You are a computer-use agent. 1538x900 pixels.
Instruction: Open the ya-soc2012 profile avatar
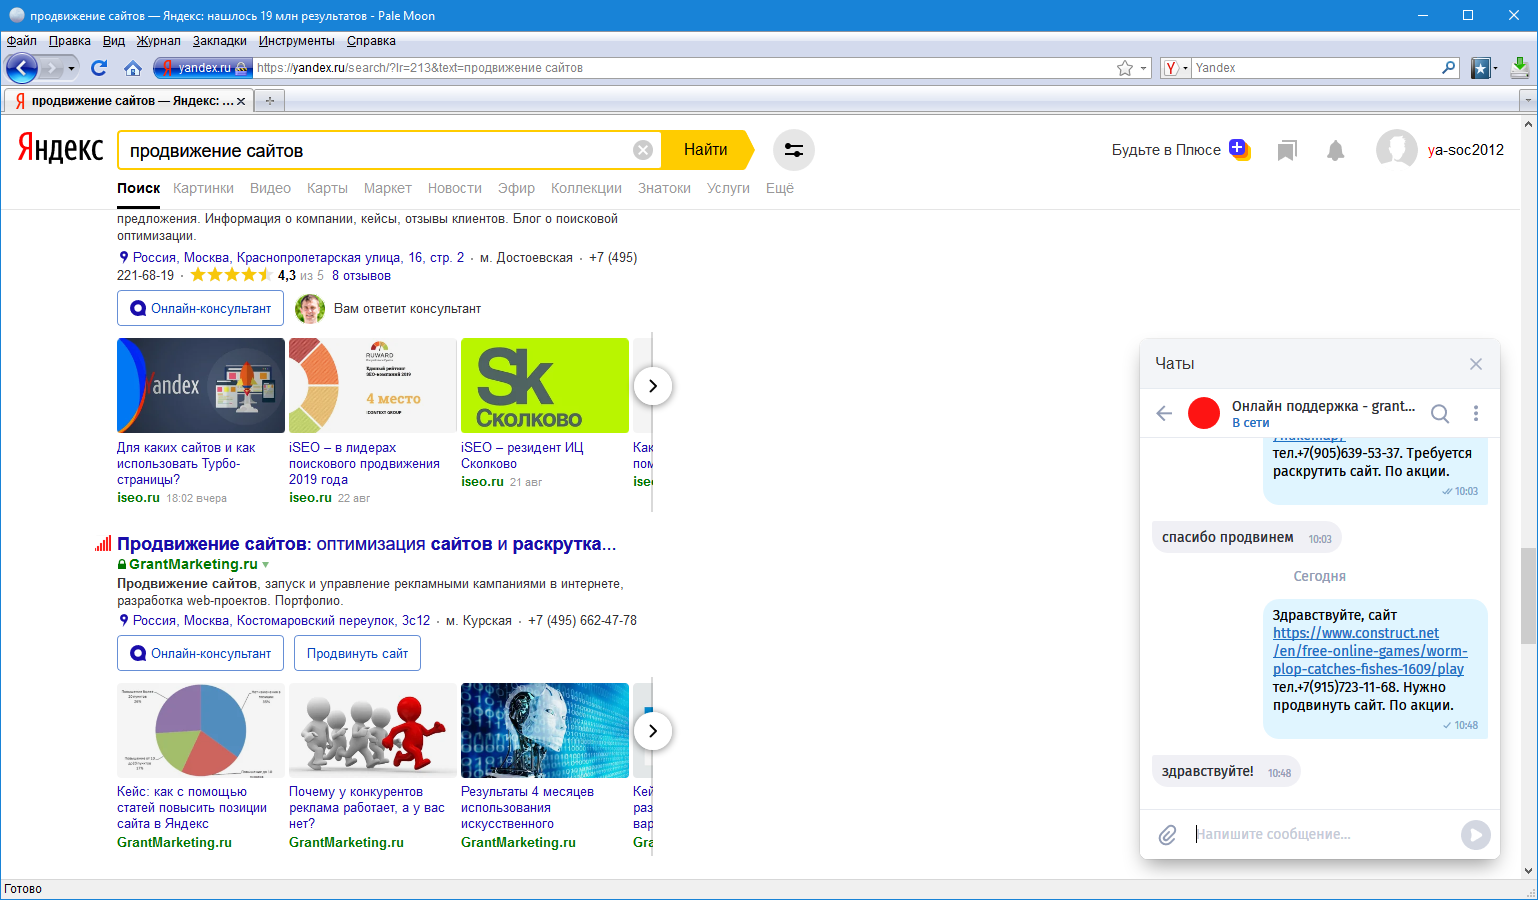pos(1396,150)
